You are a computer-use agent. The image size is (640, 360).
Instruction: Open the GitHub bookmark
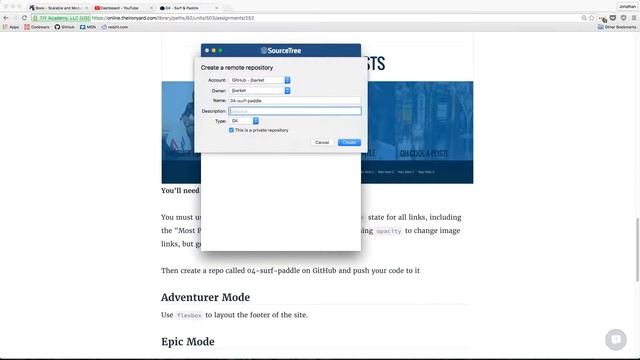pos(64,27)
